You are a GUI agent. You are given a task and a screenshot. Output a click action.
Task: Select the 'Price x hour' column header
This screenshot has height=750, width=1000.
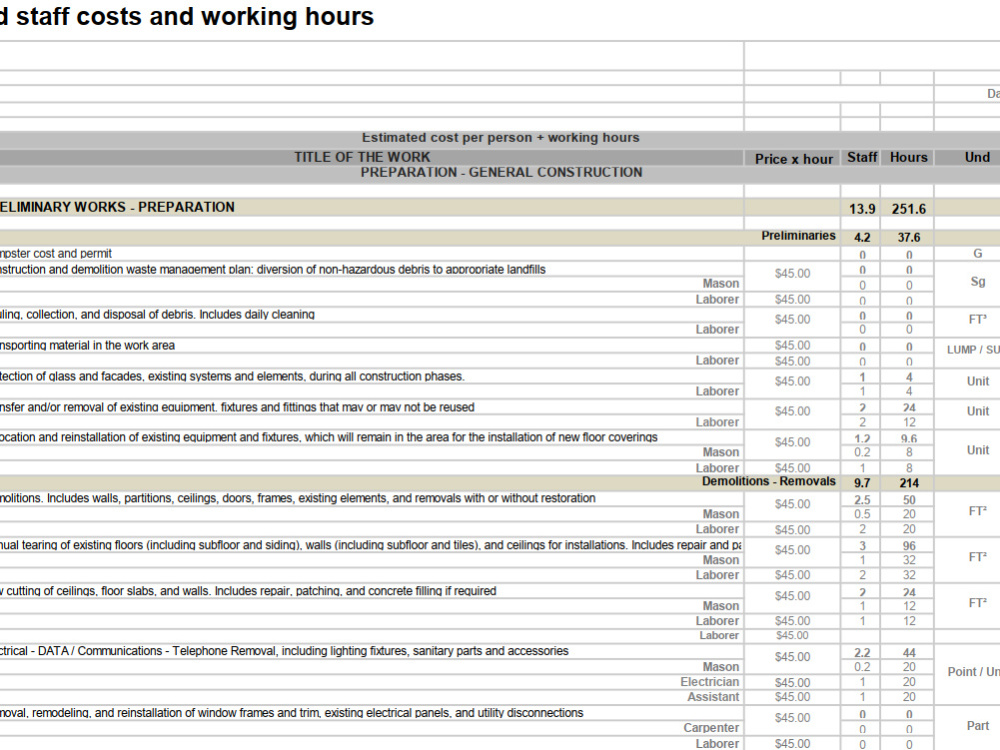[x=793, y=159]
